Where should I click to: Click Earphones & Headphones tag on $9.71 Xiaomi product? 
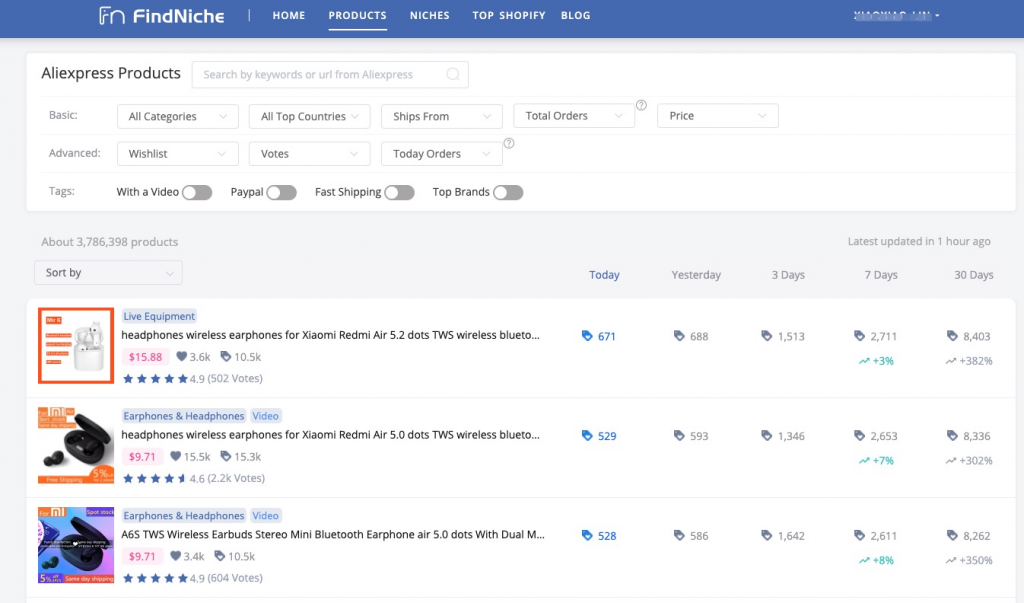[184, 416]
